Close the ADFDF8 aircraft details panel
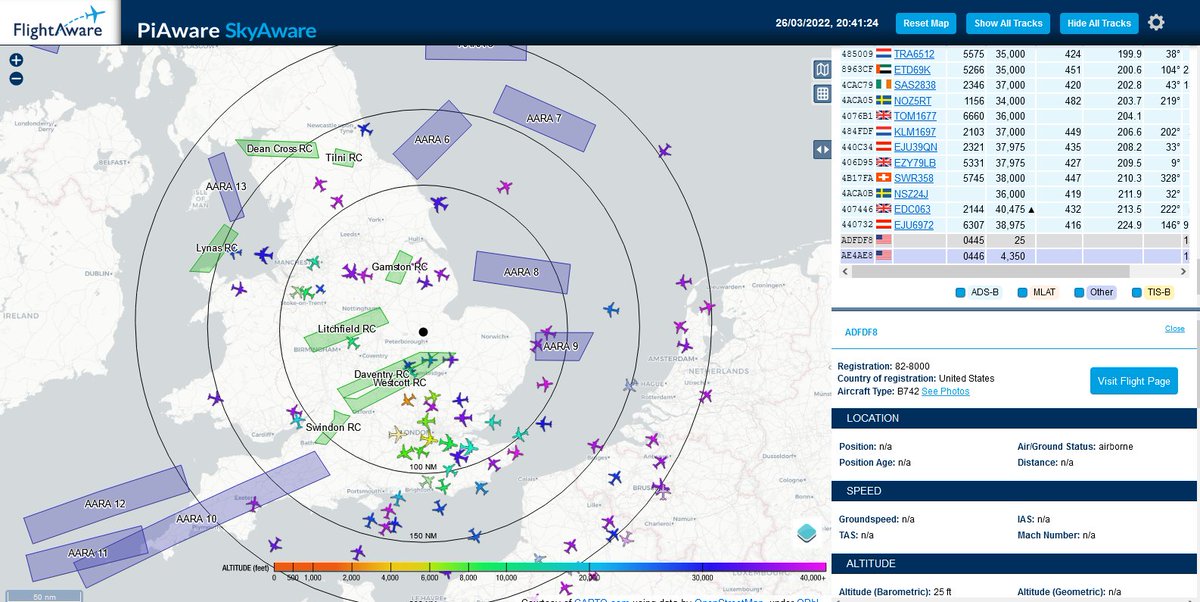This screenshot has height=602, width=1200. pyautogui.click(x=1174, y=329)
